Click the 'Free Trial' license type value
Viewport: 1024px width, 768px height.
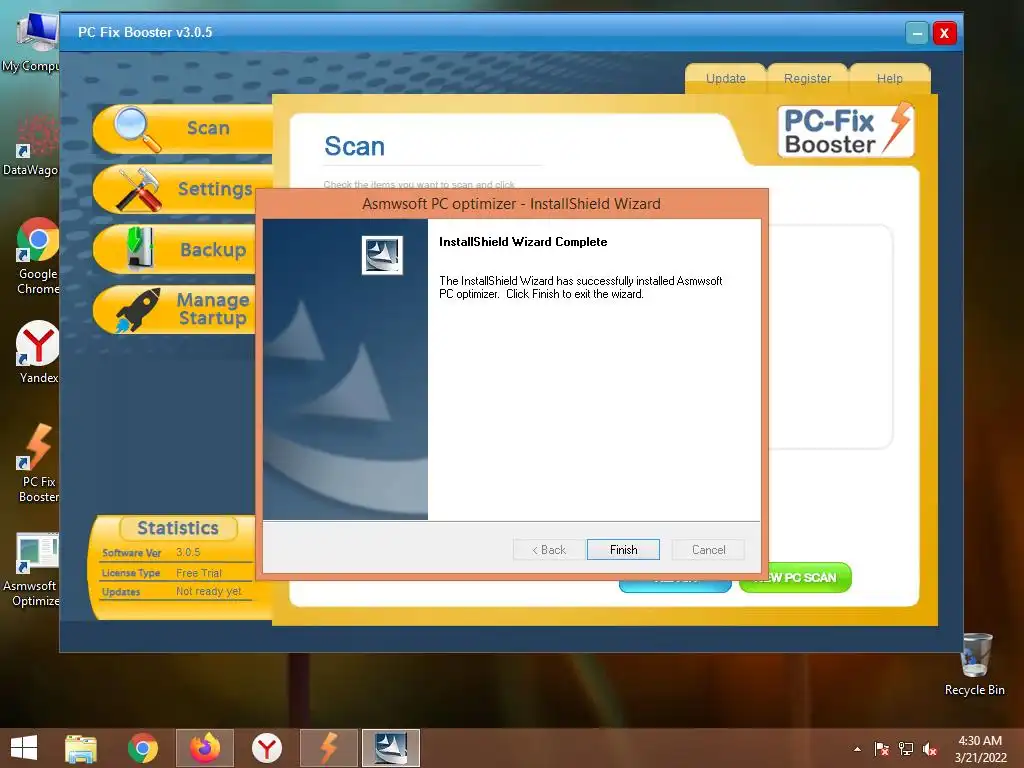tap(199, 573)
